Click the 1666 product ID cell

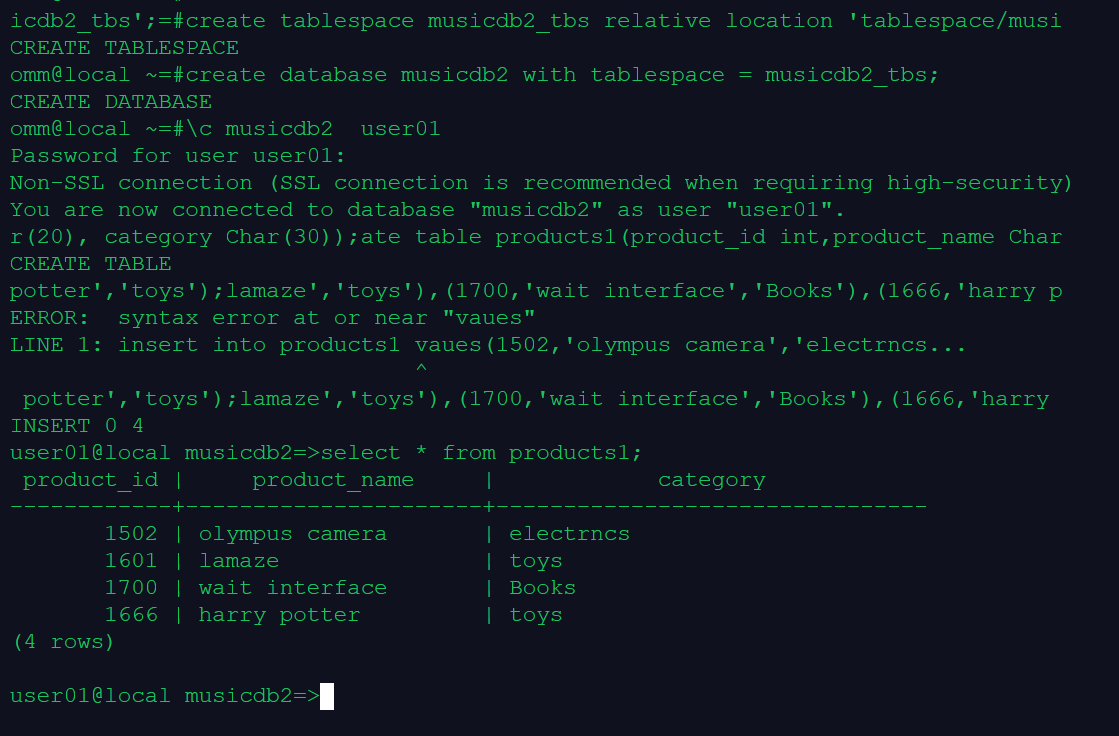point(131,615)
